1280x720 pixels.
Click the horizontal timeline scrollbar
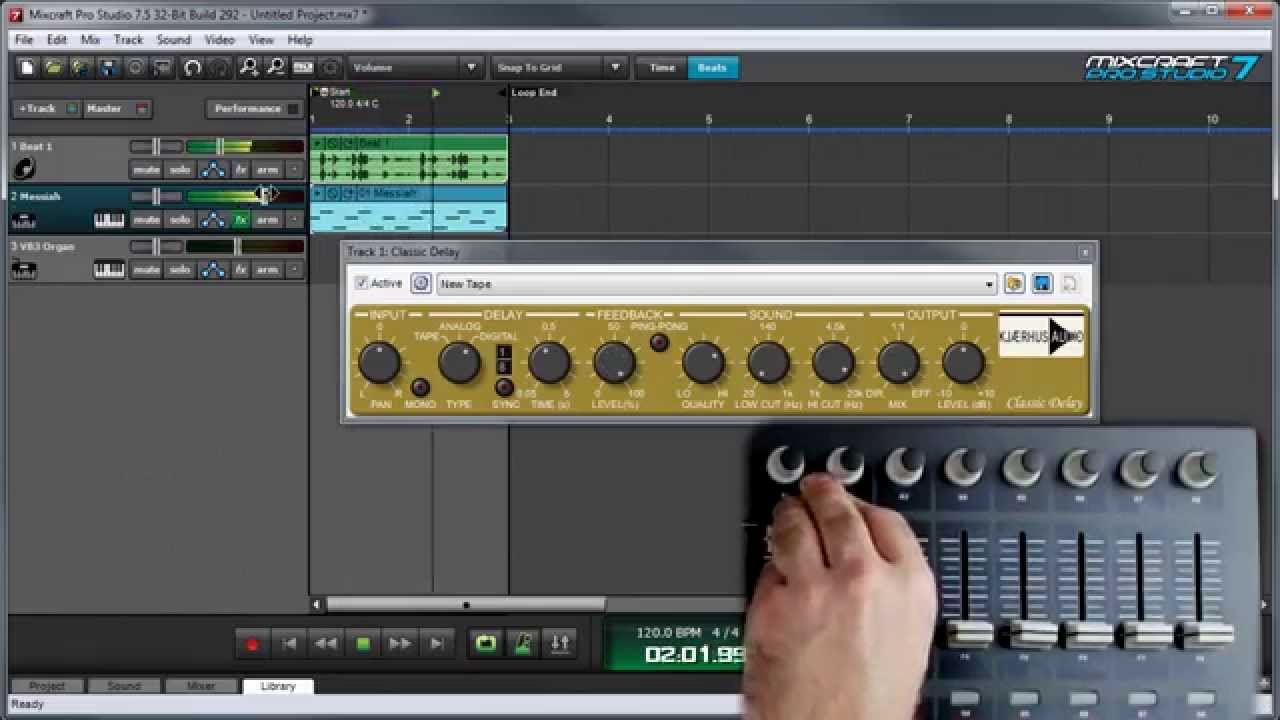coord(465,604)
